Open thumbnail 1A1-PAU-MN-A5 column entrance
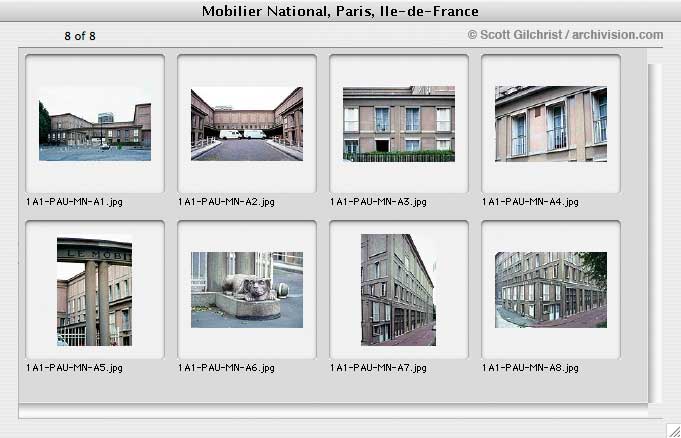The height and width of the screenshot is (438, 681). (95, 290)
